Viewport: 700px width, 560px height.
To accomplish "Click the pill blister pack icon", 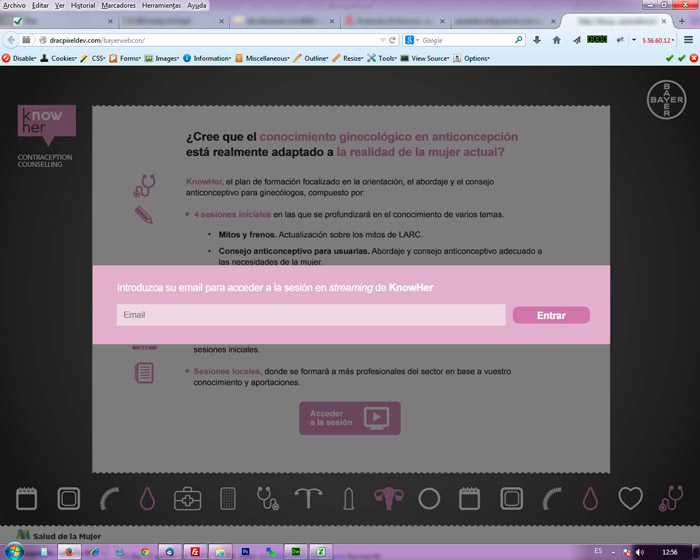I will pos(228,499).
